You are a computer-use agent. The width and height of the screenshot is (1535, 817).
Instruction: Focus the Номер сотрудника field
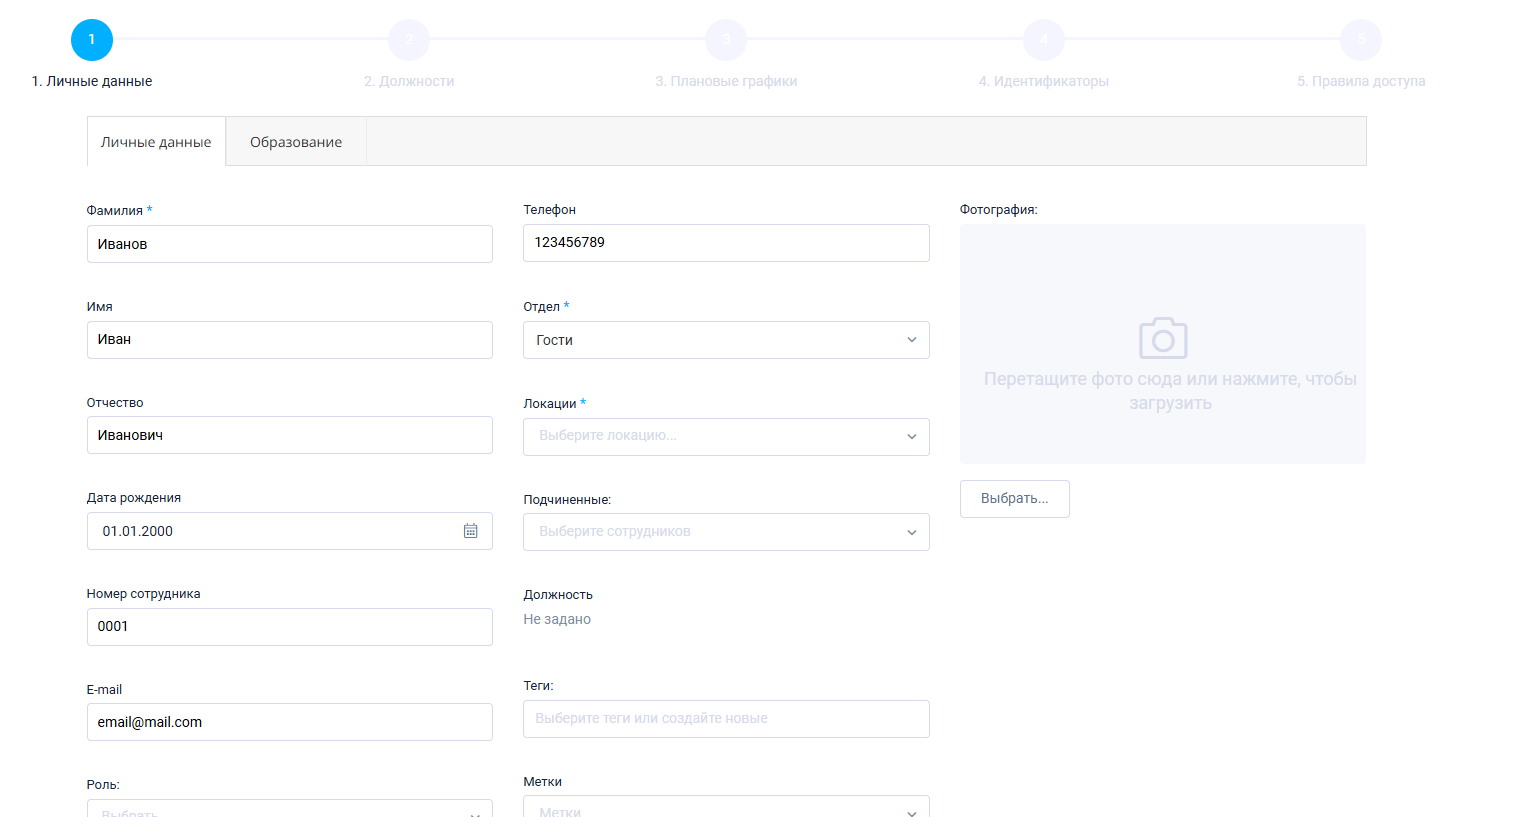tap(289, 627)
